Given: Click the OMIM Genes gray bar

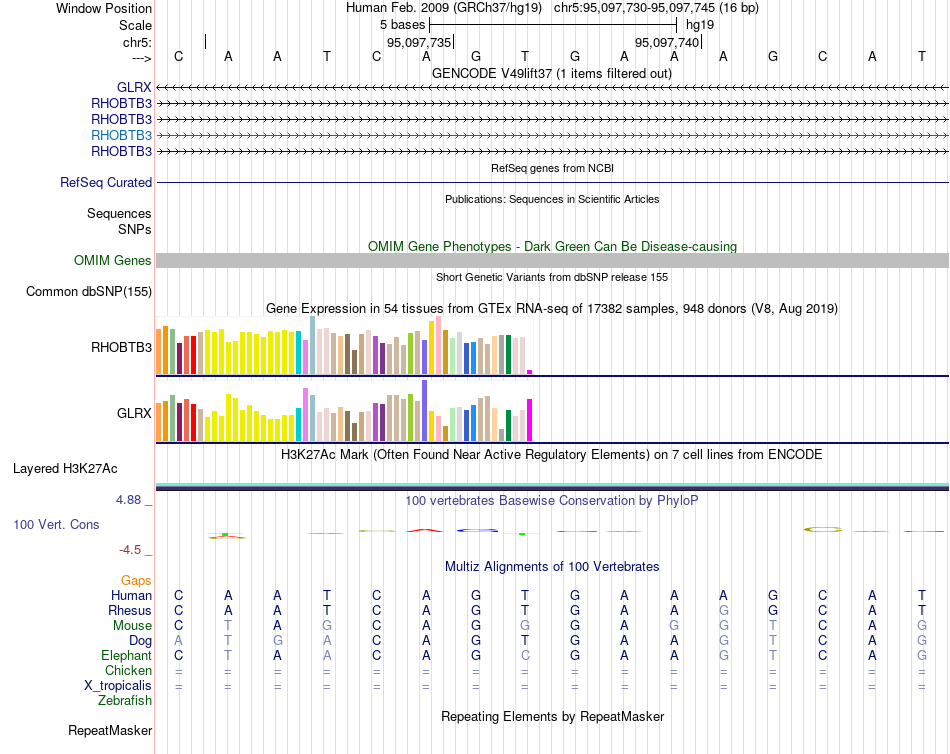Looking at the screenshot, I should click(552, 261).
